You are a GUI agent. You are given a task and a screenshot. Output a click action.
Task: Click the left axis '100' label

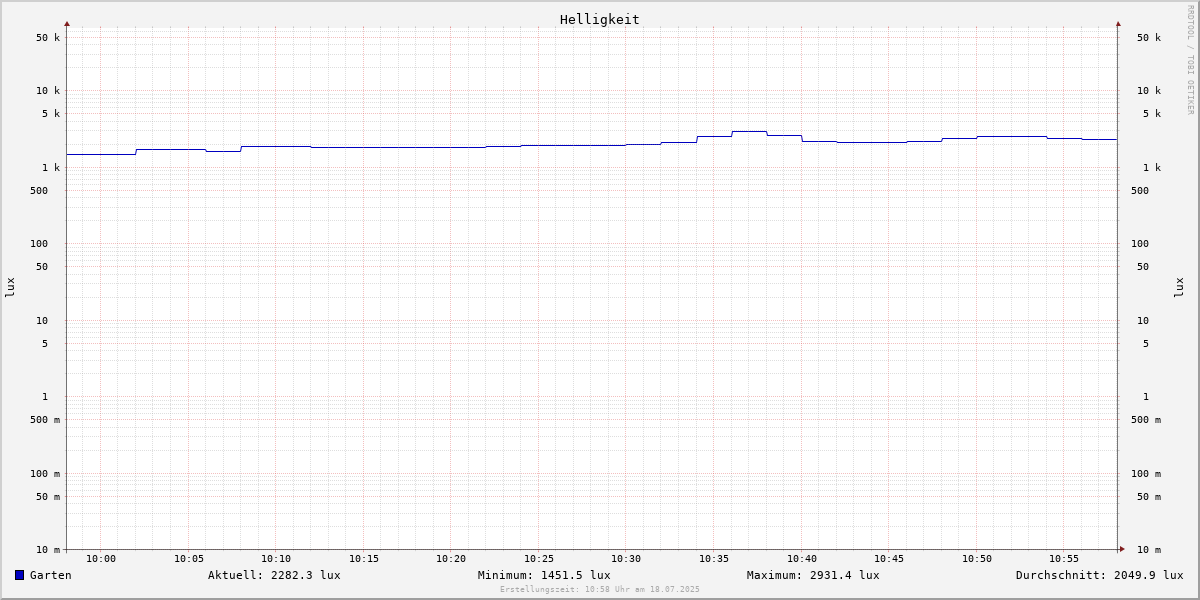(x=39, y=244)
